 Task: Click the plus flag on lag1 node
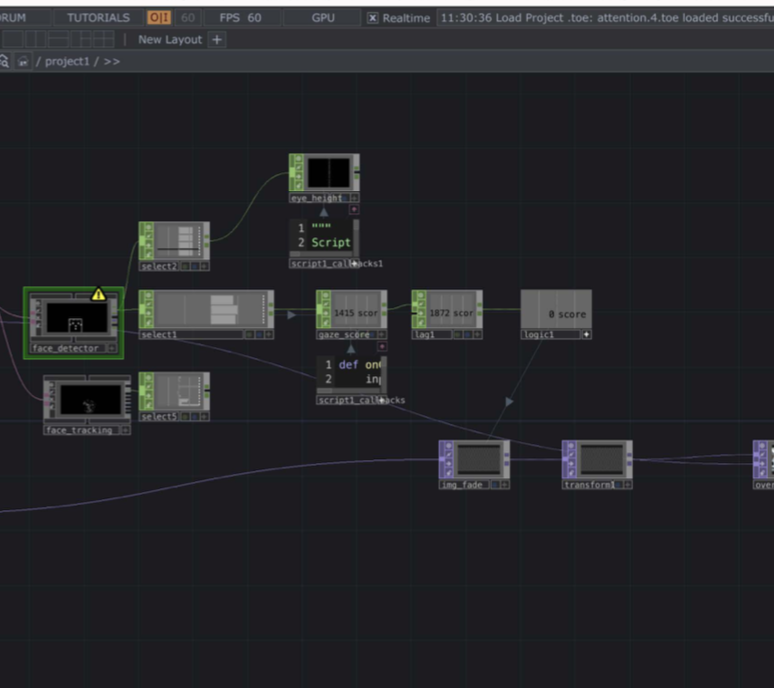pos(477,334)
